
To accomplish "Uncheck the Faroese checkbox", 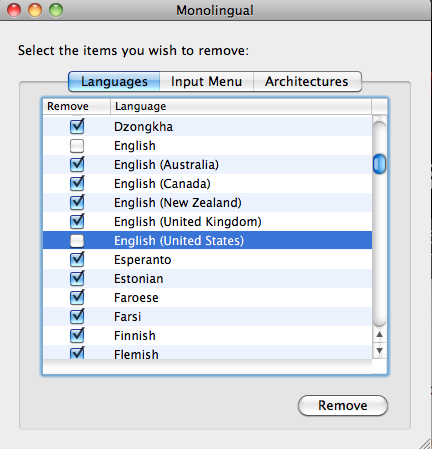I will (x=77, y=298).
